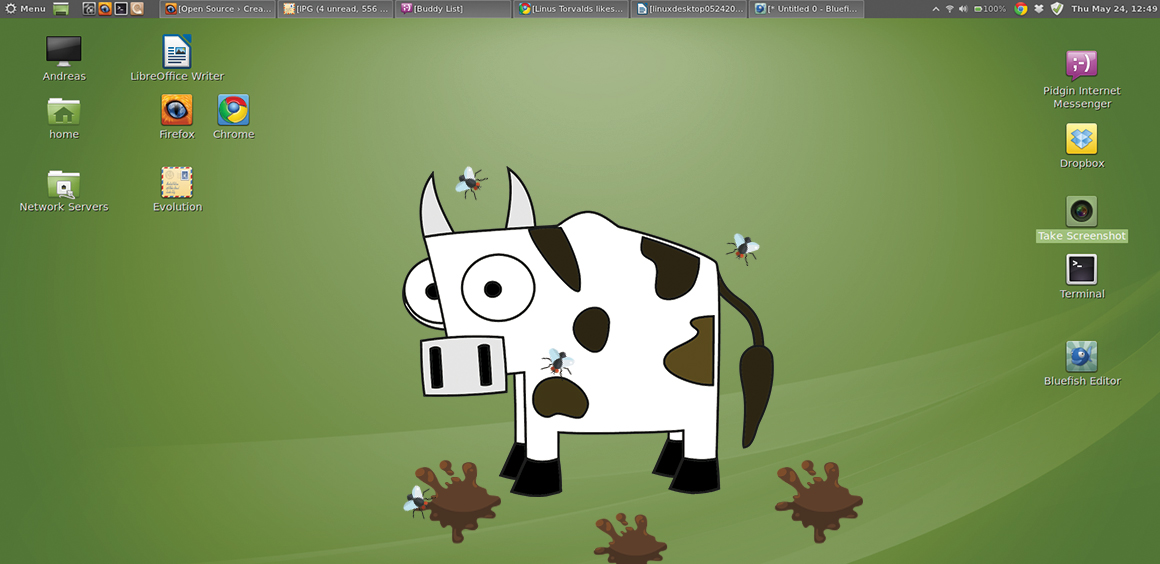The image size is (1160, 564).
Task: Click the "Bluefish Editor" label text
Action: coord(1082,381)
